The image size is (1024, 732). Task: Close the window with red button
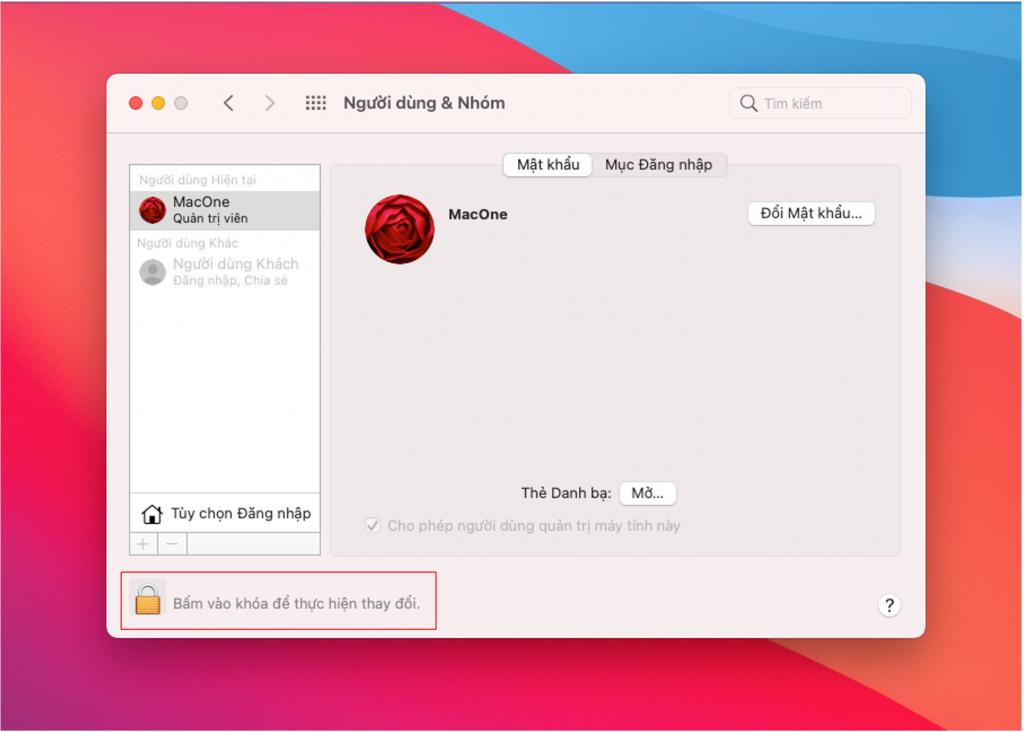click(136, 103)
